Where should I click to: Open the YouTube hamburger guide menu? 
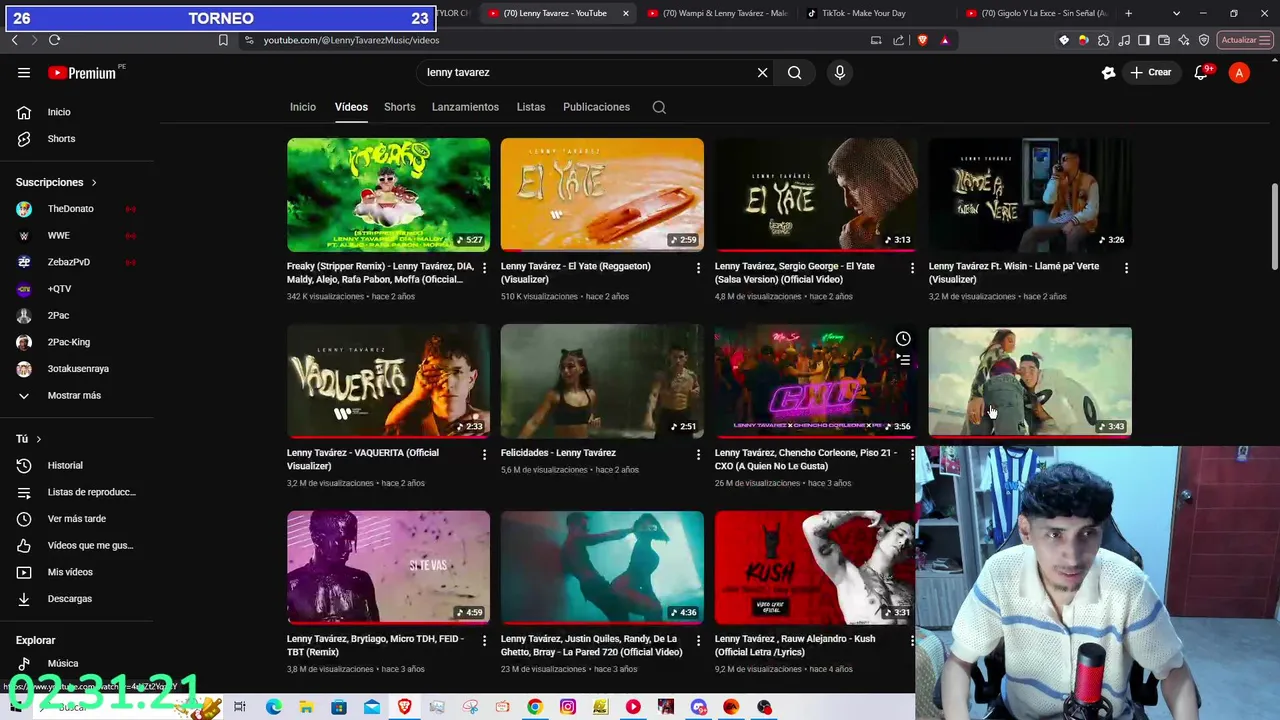pos(24,72)
